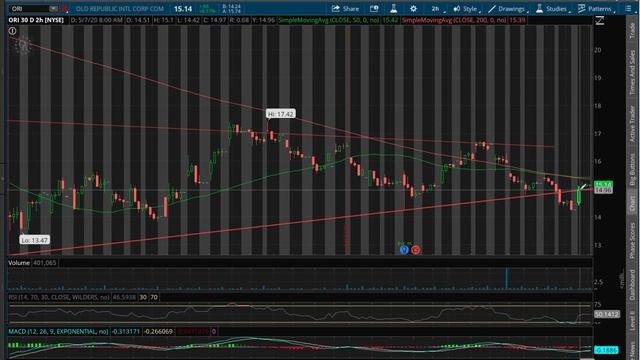
Task: Click the 14.96 price axis label
Action: [x=603, y=190]
